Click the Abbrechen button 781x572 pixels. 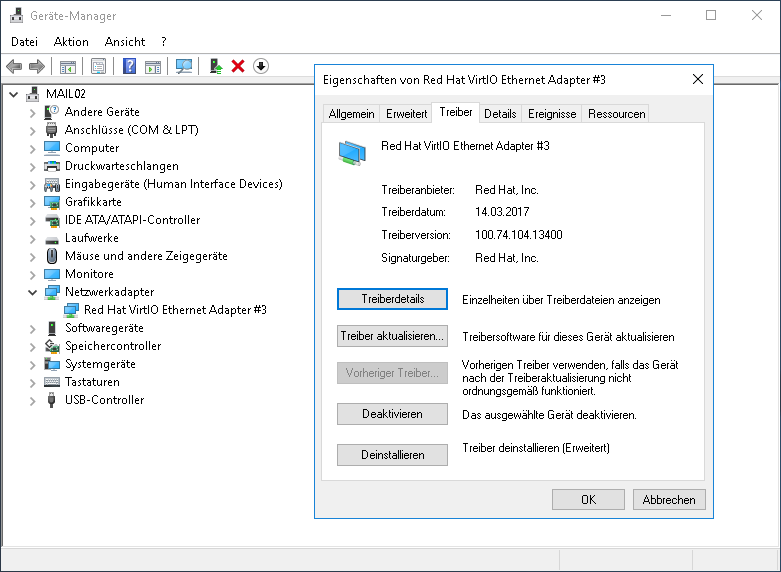pos(669,499)
